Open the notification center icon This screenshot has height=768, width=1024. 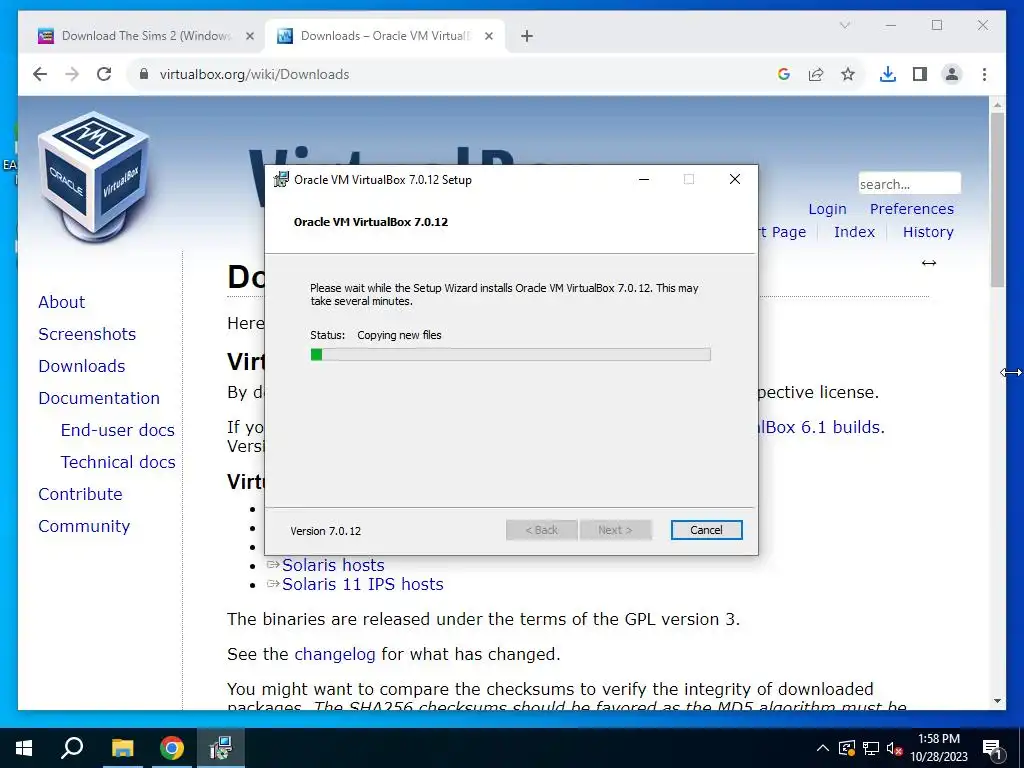[x=992, y=749]
